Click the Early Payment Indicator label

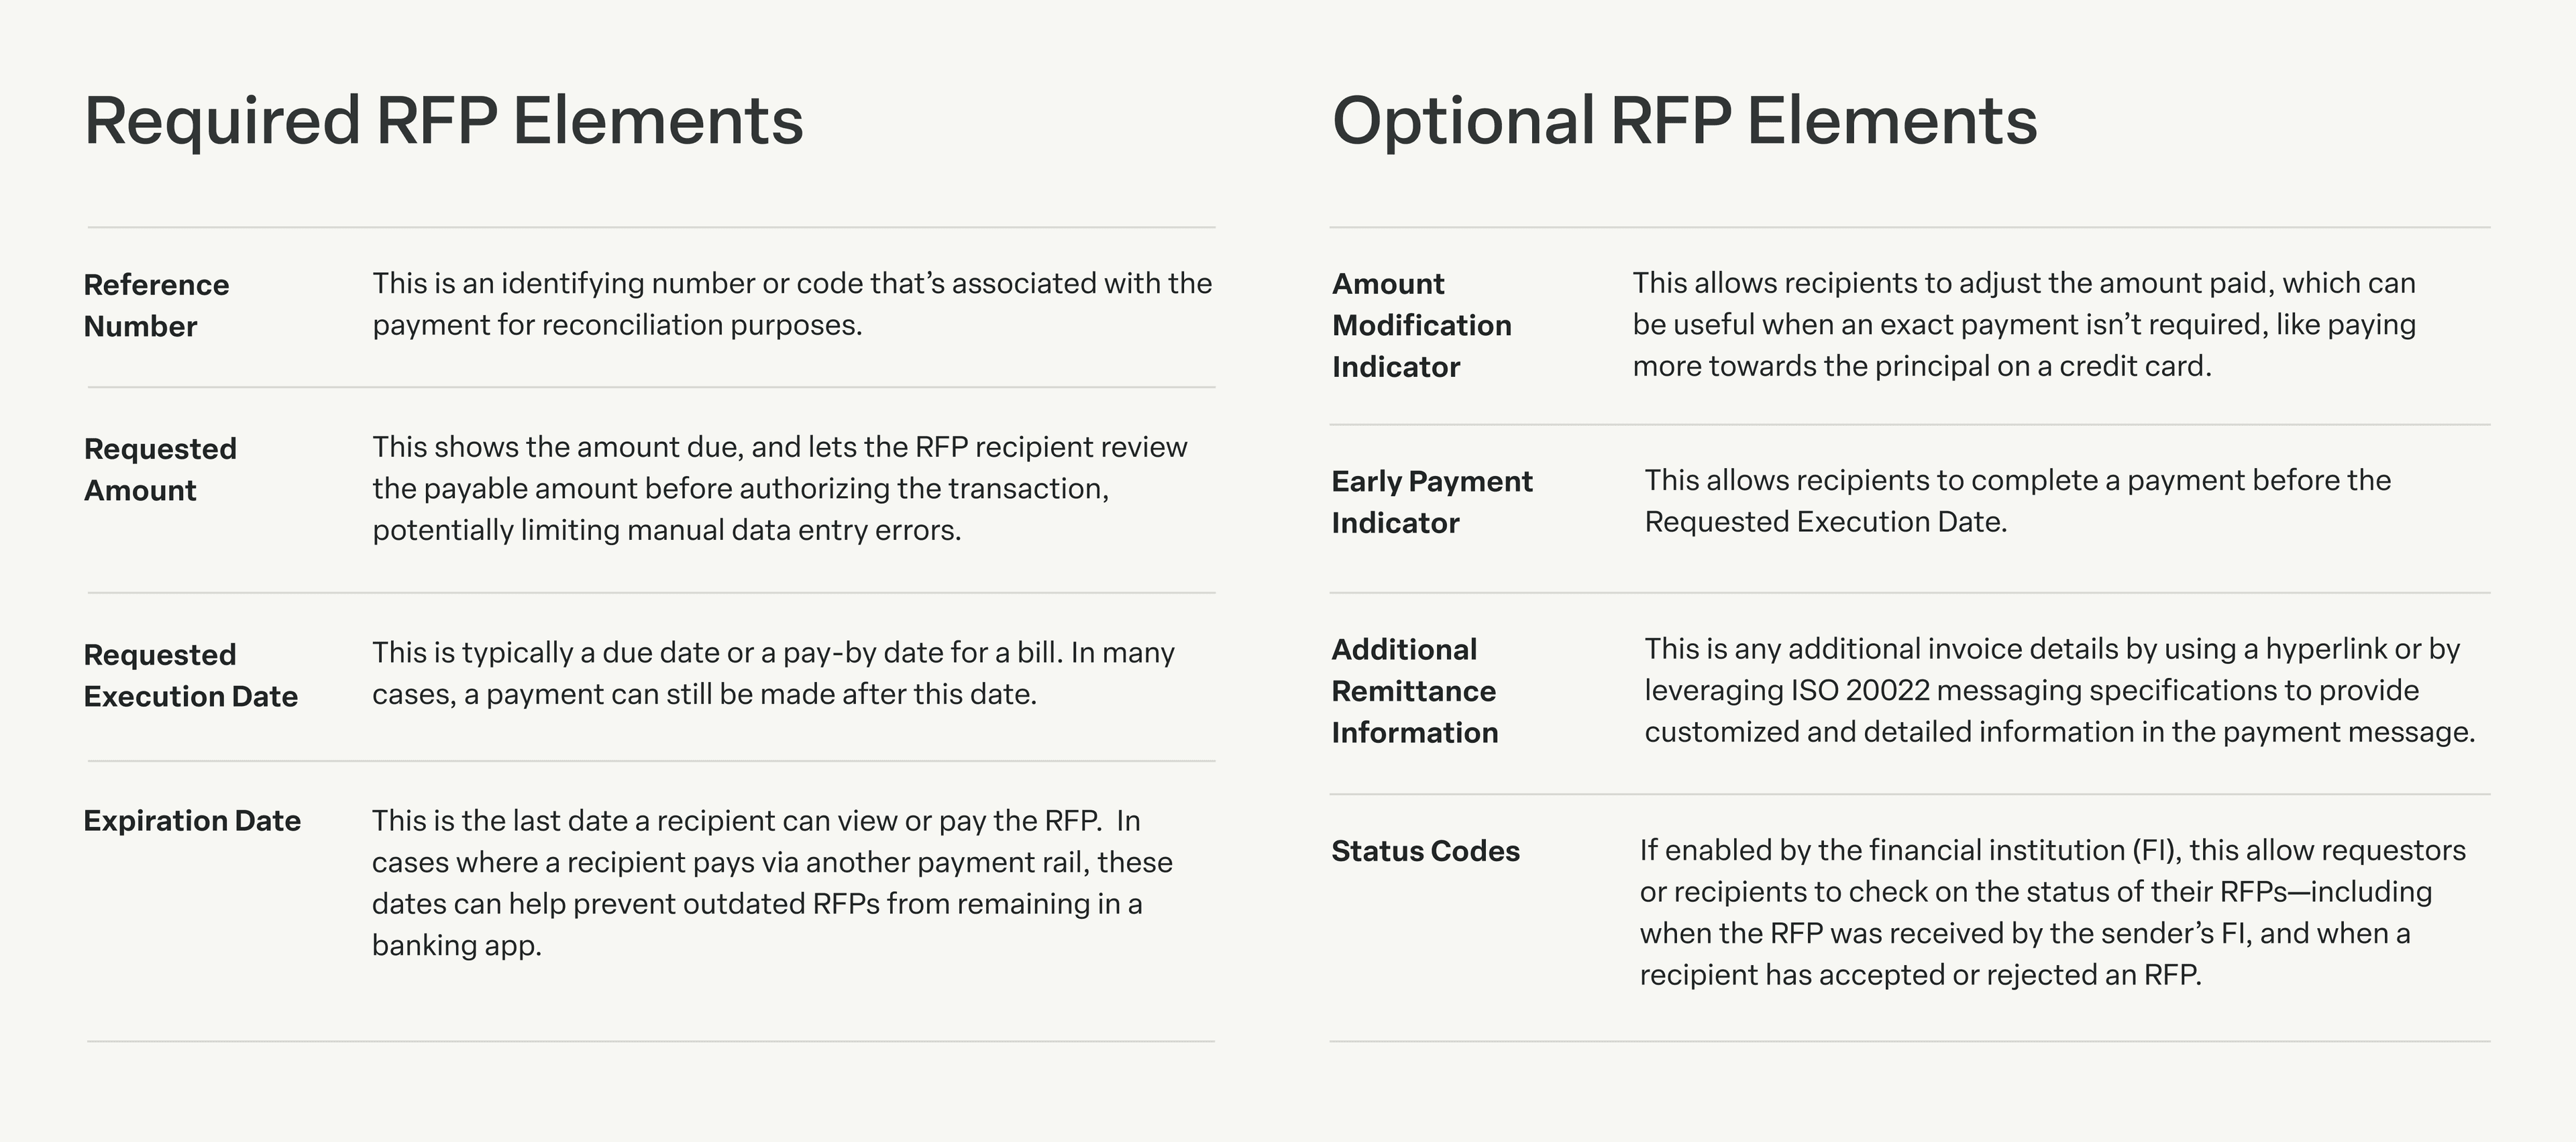point(1431,502)
